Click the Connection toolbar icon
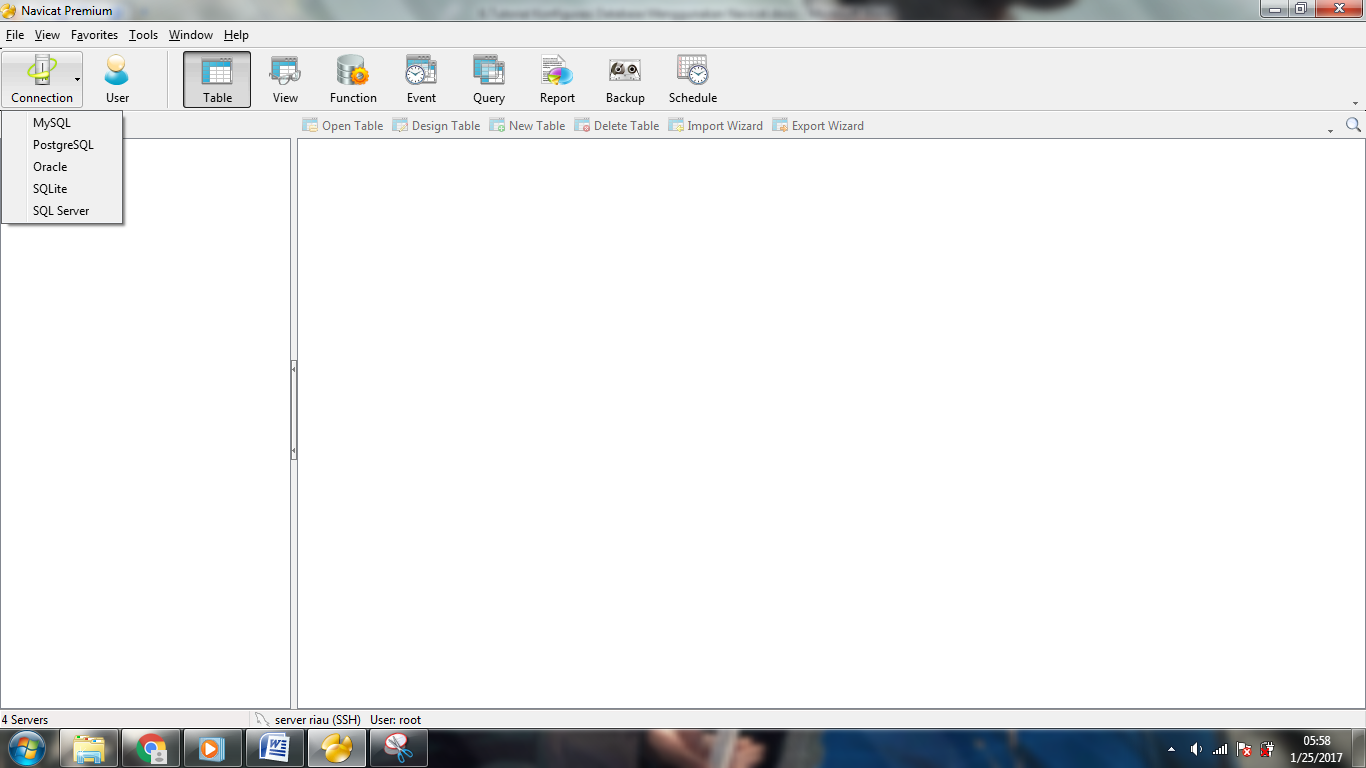This screenshot has height=768, width=1366. pyautogui.click(x=42, y=80)
